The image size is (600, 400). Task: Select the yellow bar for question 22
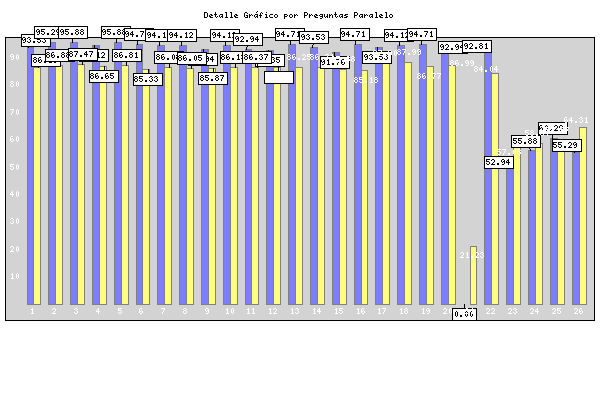495,189
